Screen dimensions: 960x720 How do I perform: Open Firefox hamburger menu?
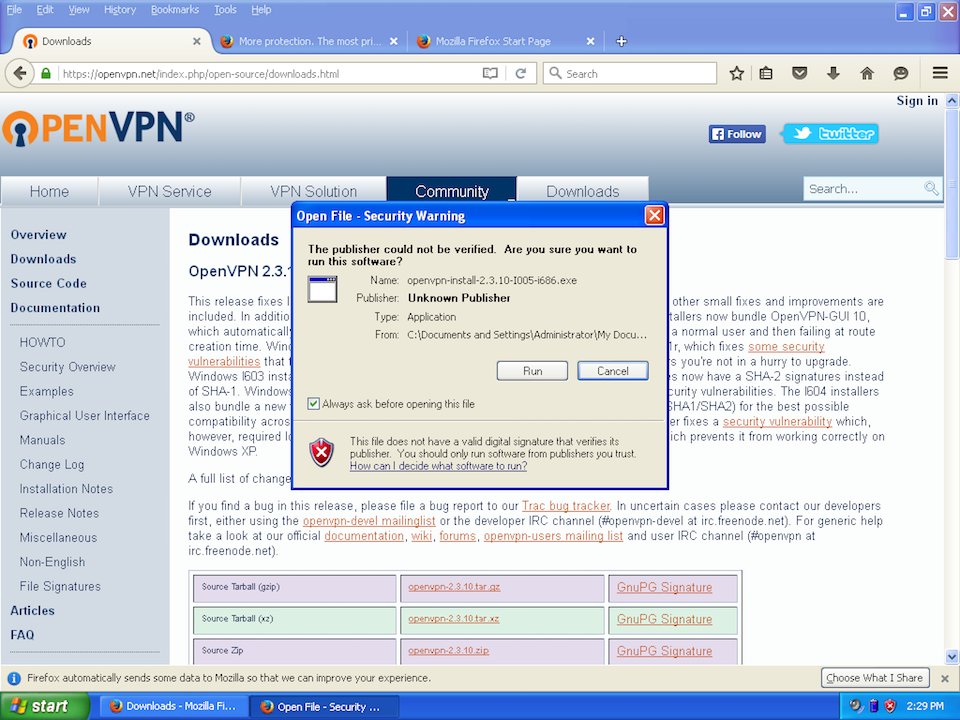[x=940, y=73]
